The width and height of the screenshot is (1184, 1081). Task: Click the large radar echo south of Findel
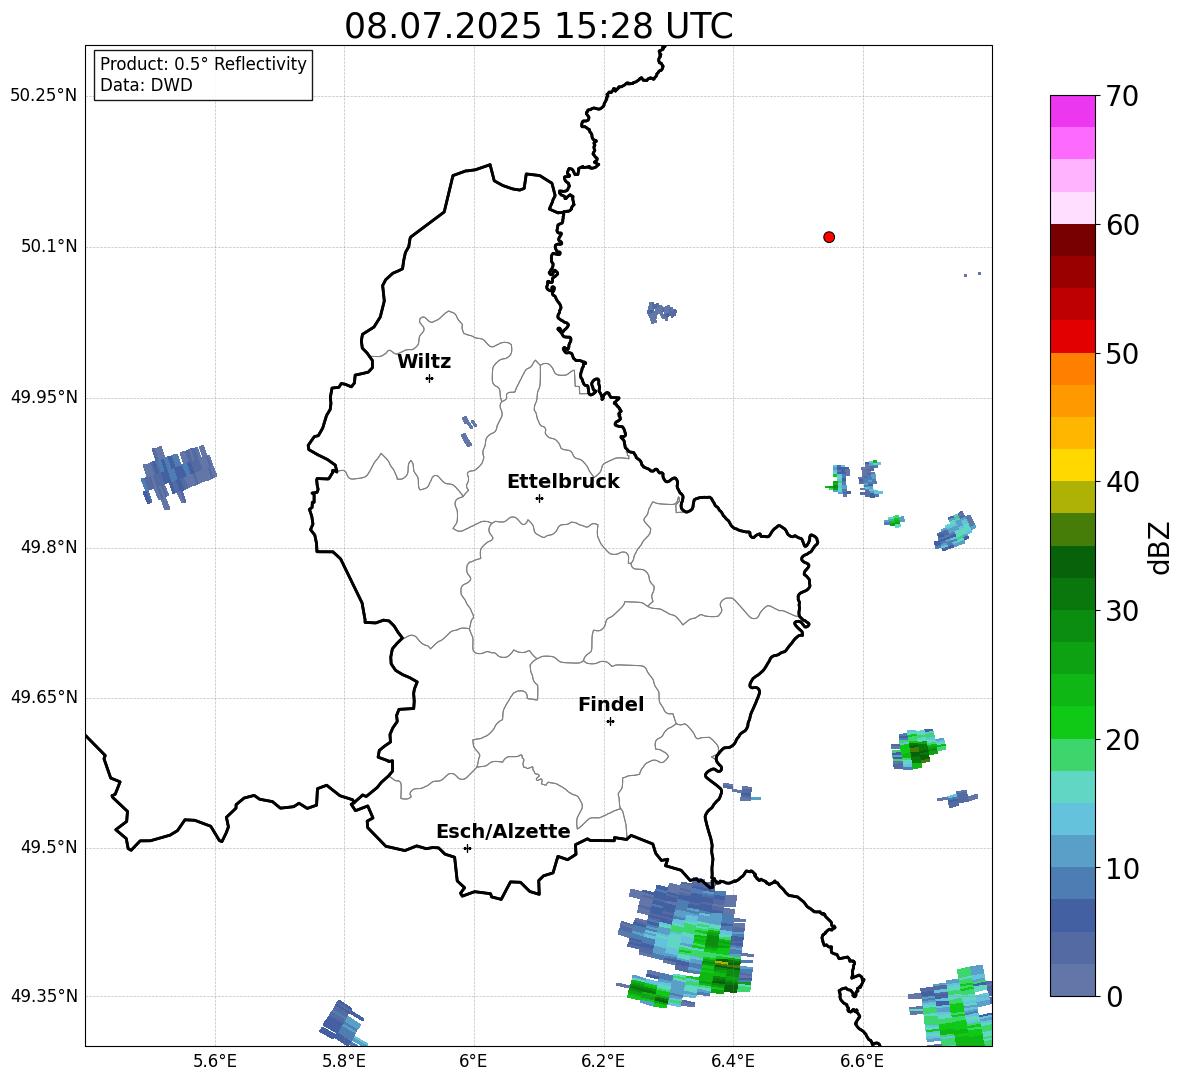tap(687, 944)
